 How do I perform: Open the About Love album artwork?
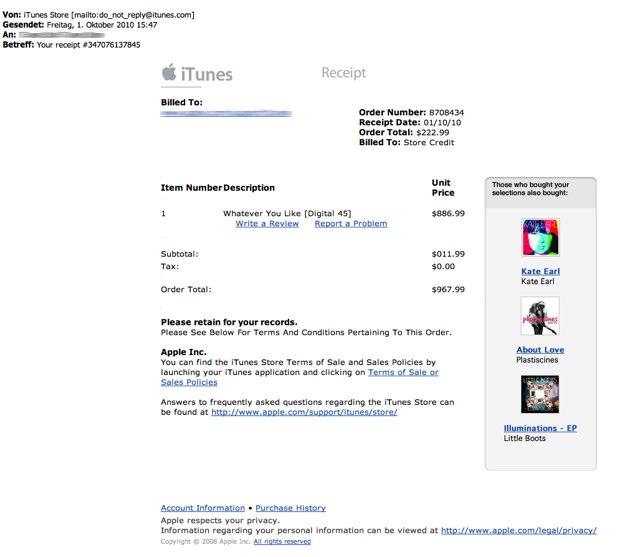540,316
